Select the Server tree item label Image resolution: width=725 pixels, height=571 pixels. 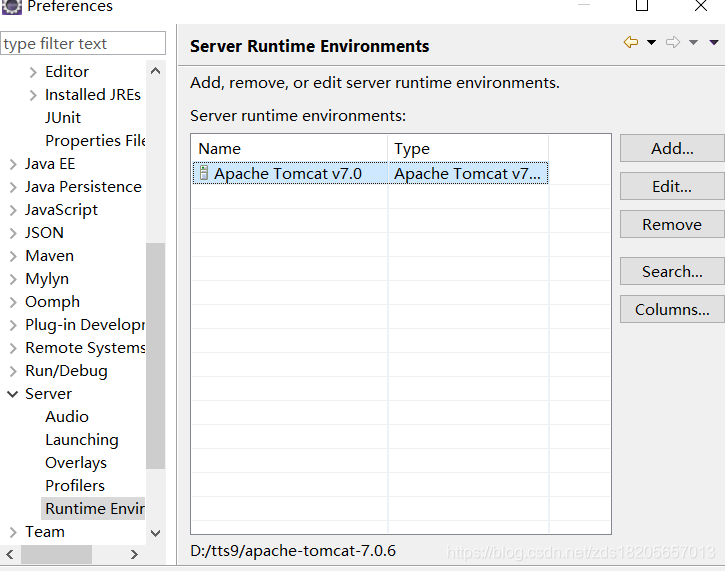click(48, 393)
